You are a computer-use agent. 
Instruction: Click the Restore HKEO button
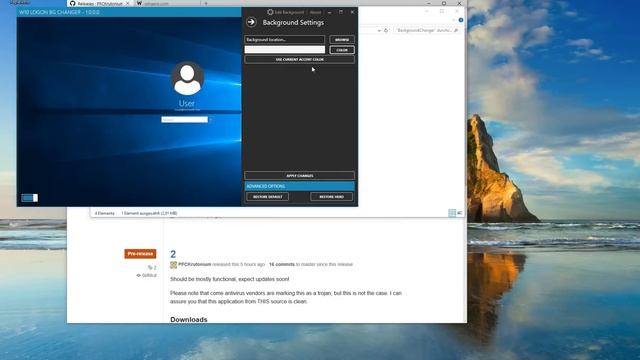[x=331, y=197]
